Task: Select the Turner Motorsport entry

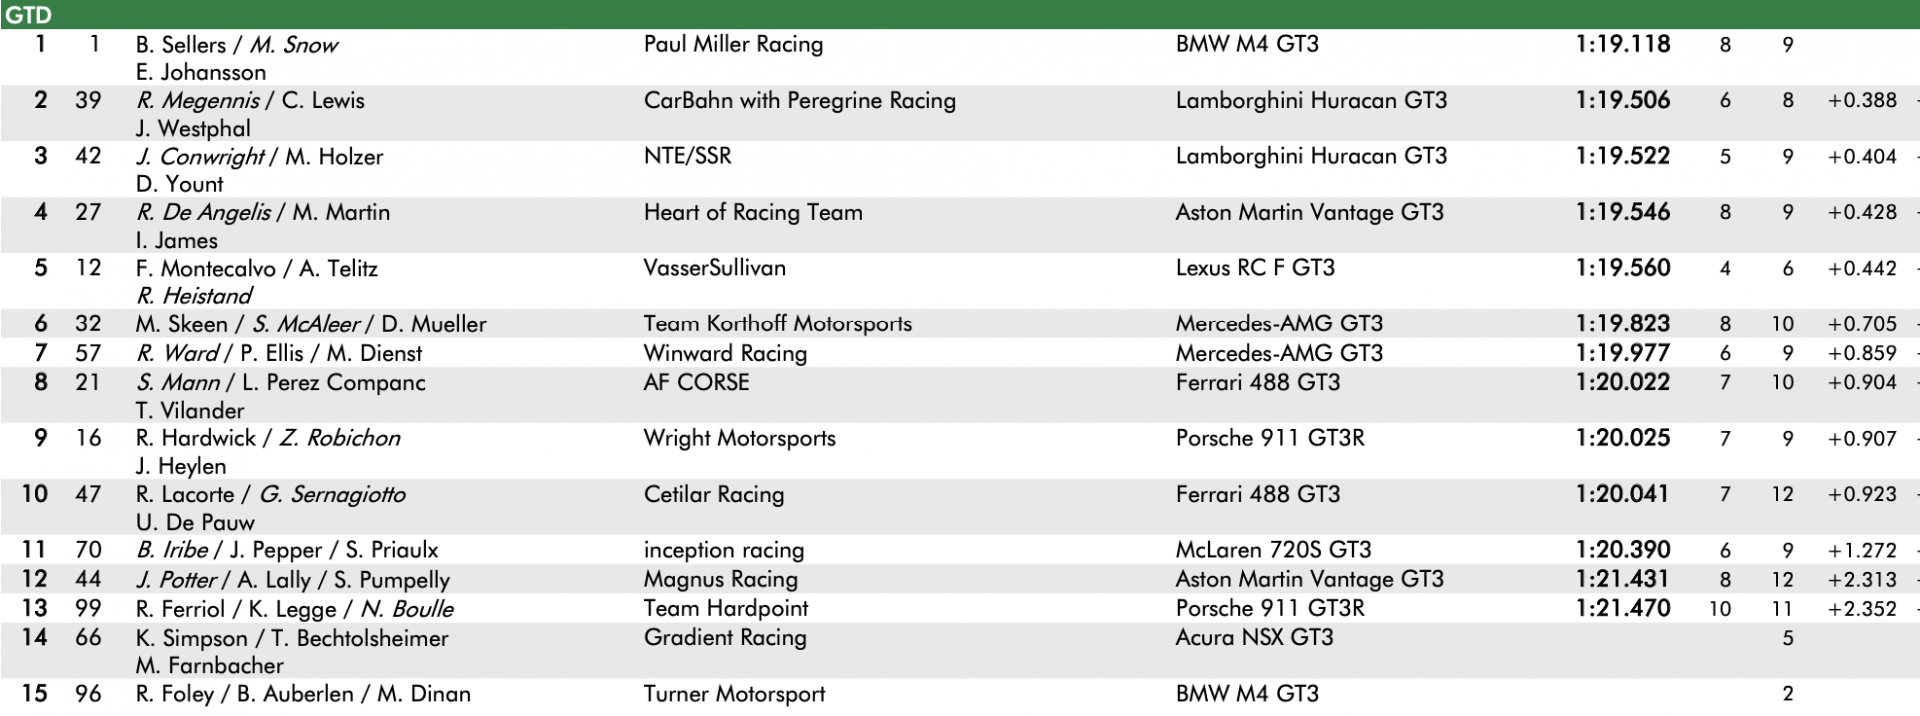Action: click(x=734, y=694)
